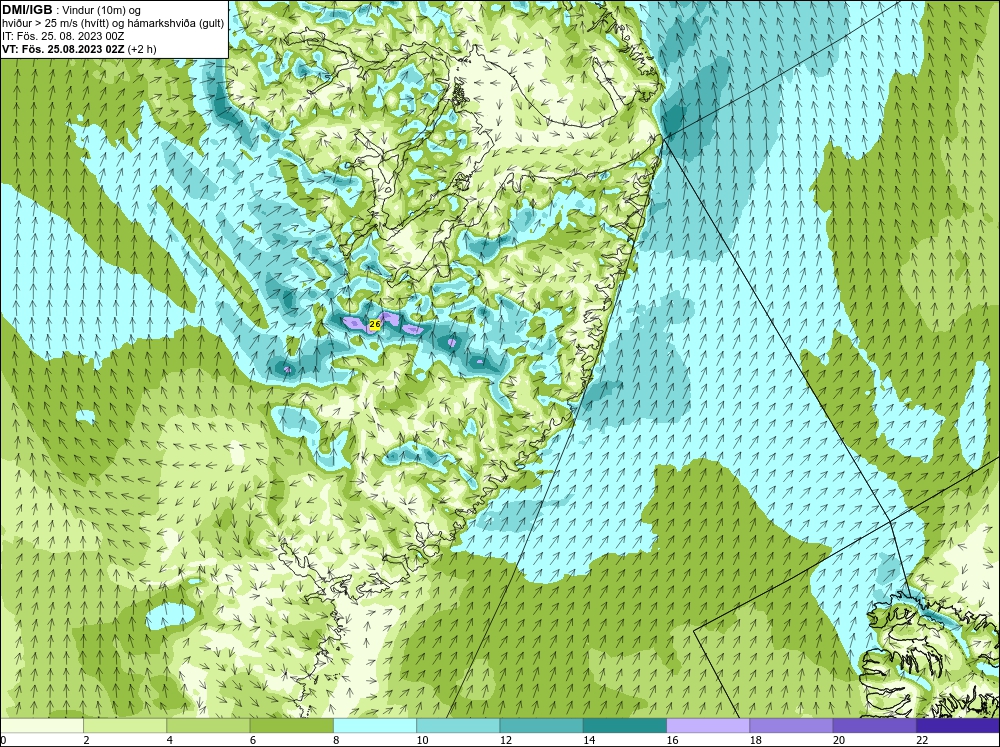Pick the dark teal 14–16 m/s swatch
1000x747 pixels.
[x=625, y=726]
